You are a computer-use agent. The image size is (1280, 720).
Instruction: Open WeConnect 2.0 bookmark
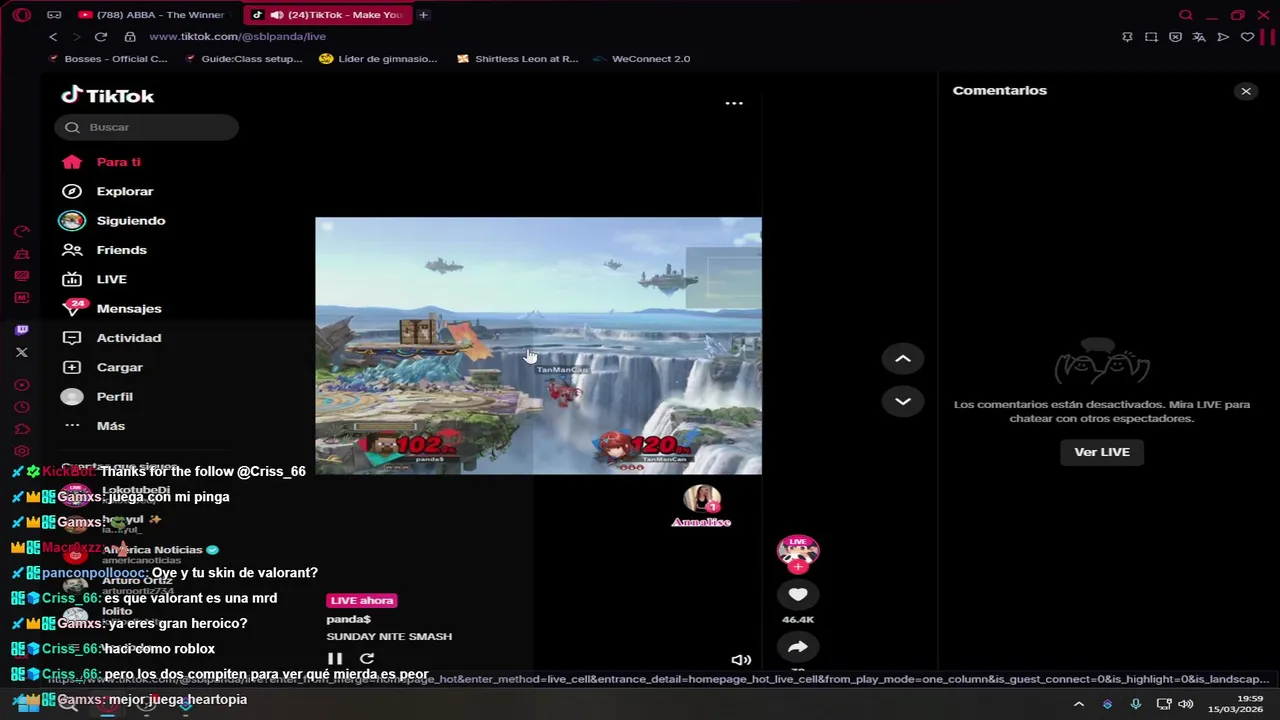pos(641,59)
